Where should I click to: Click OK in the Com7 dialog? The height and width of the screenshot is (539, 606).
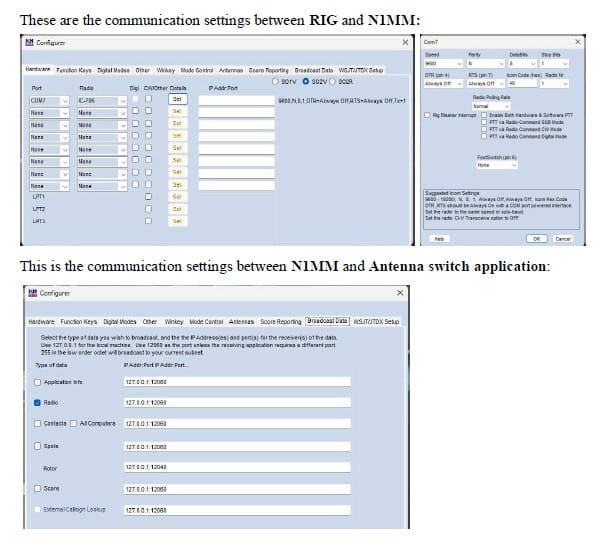coord(536,239)
